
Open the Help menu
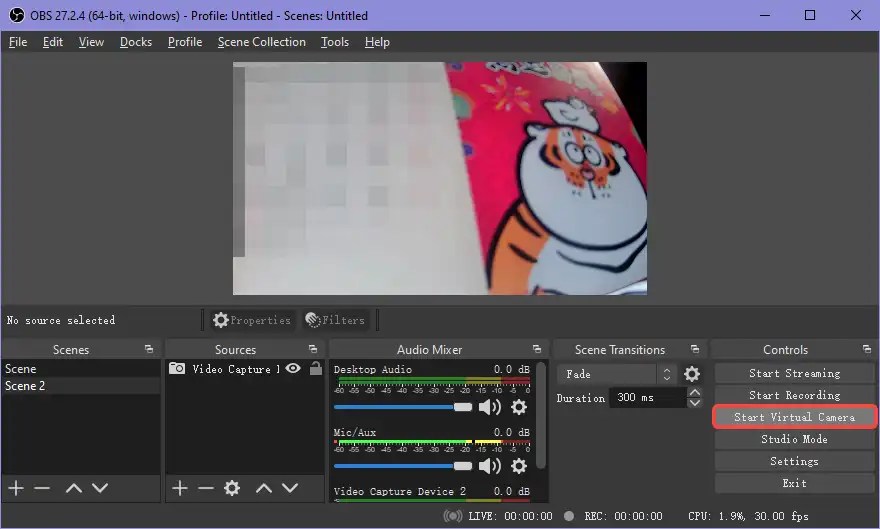click(377, 42)
